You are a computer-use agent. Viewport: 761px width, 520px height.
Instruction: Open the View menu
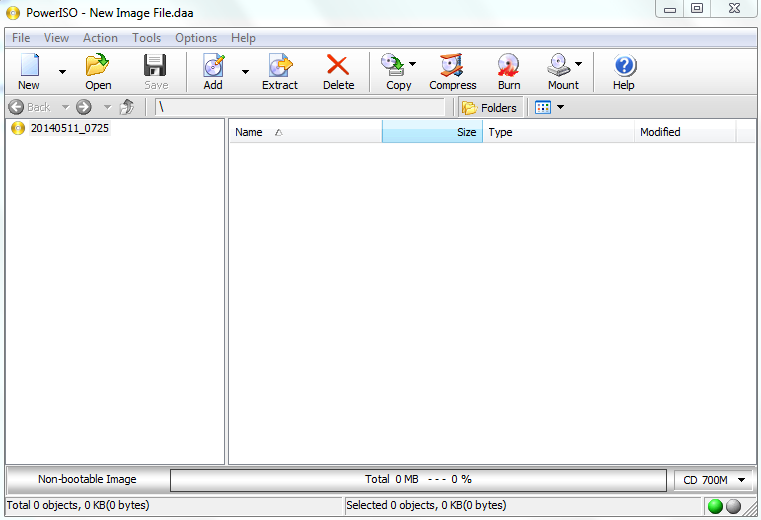click(56, 38)
